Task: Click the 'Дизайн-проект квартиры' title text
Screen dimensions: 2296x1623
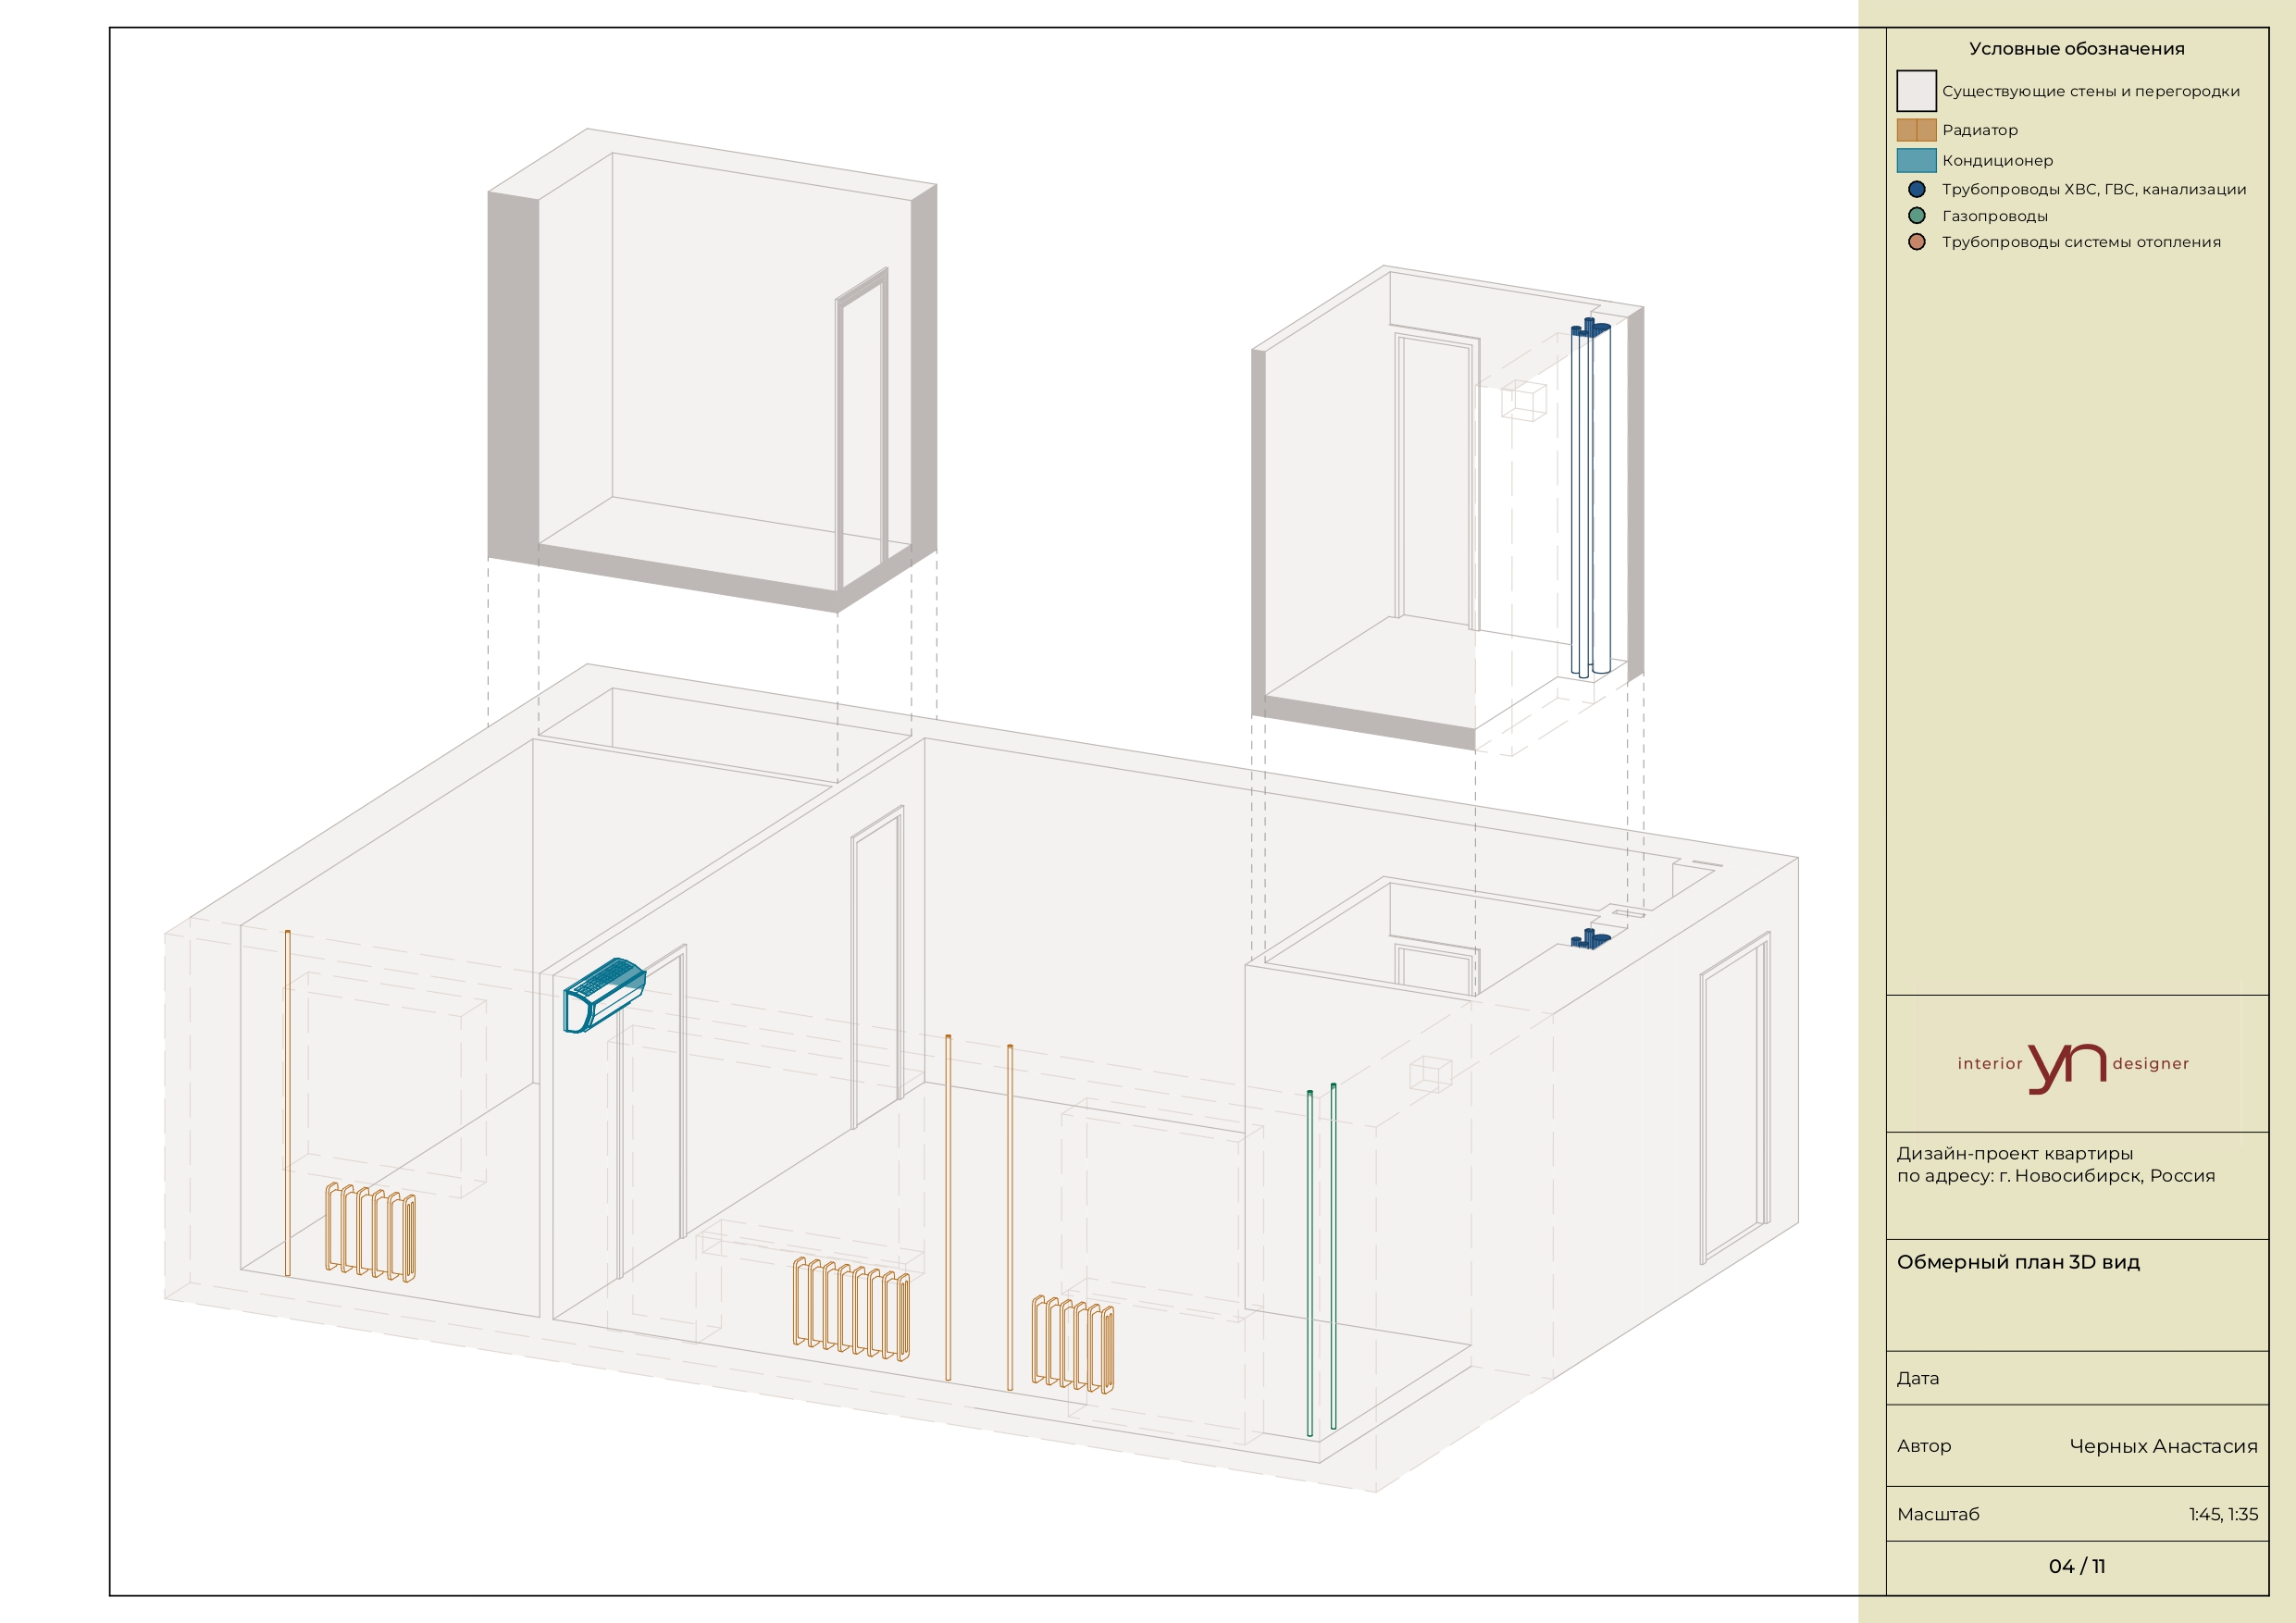Action: pos(2014,1153)
